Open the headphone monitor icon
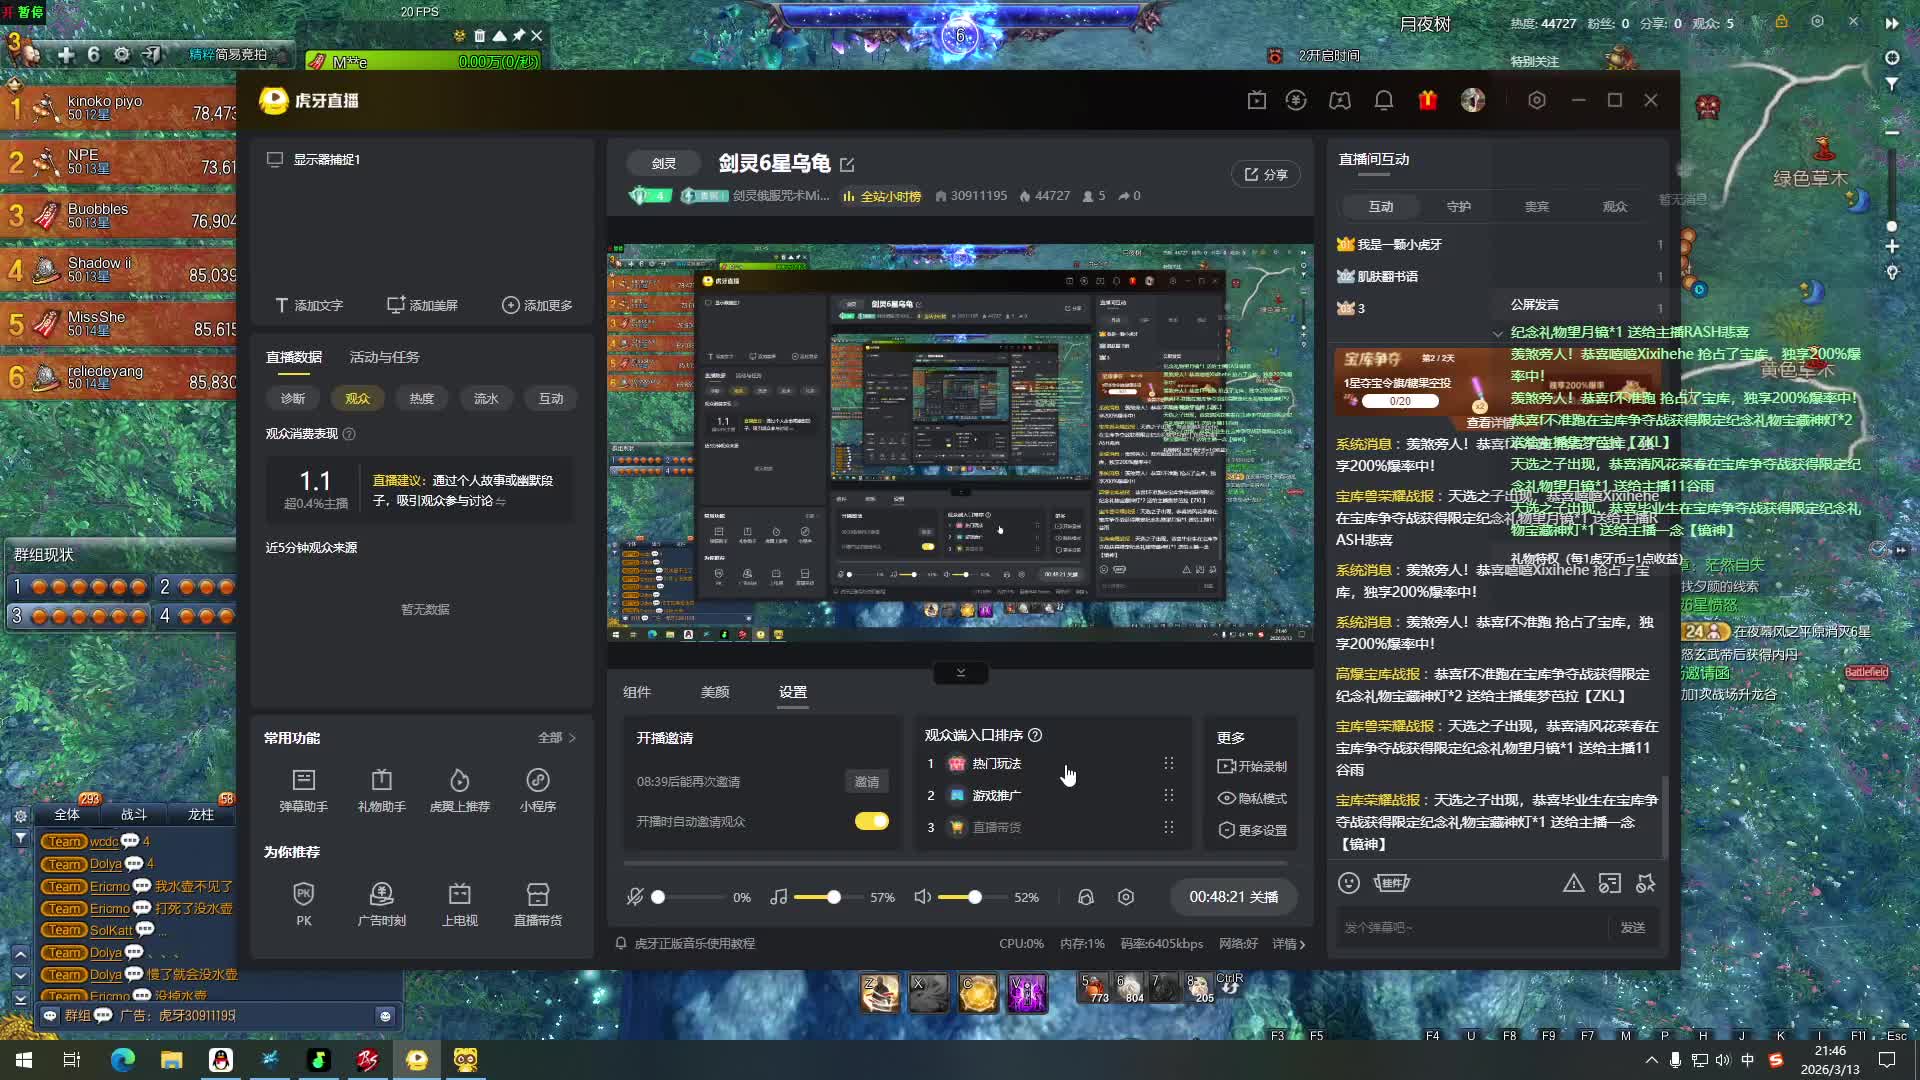The width and height of the screenshot is (1920, 1080). (x=1086, y=897)
